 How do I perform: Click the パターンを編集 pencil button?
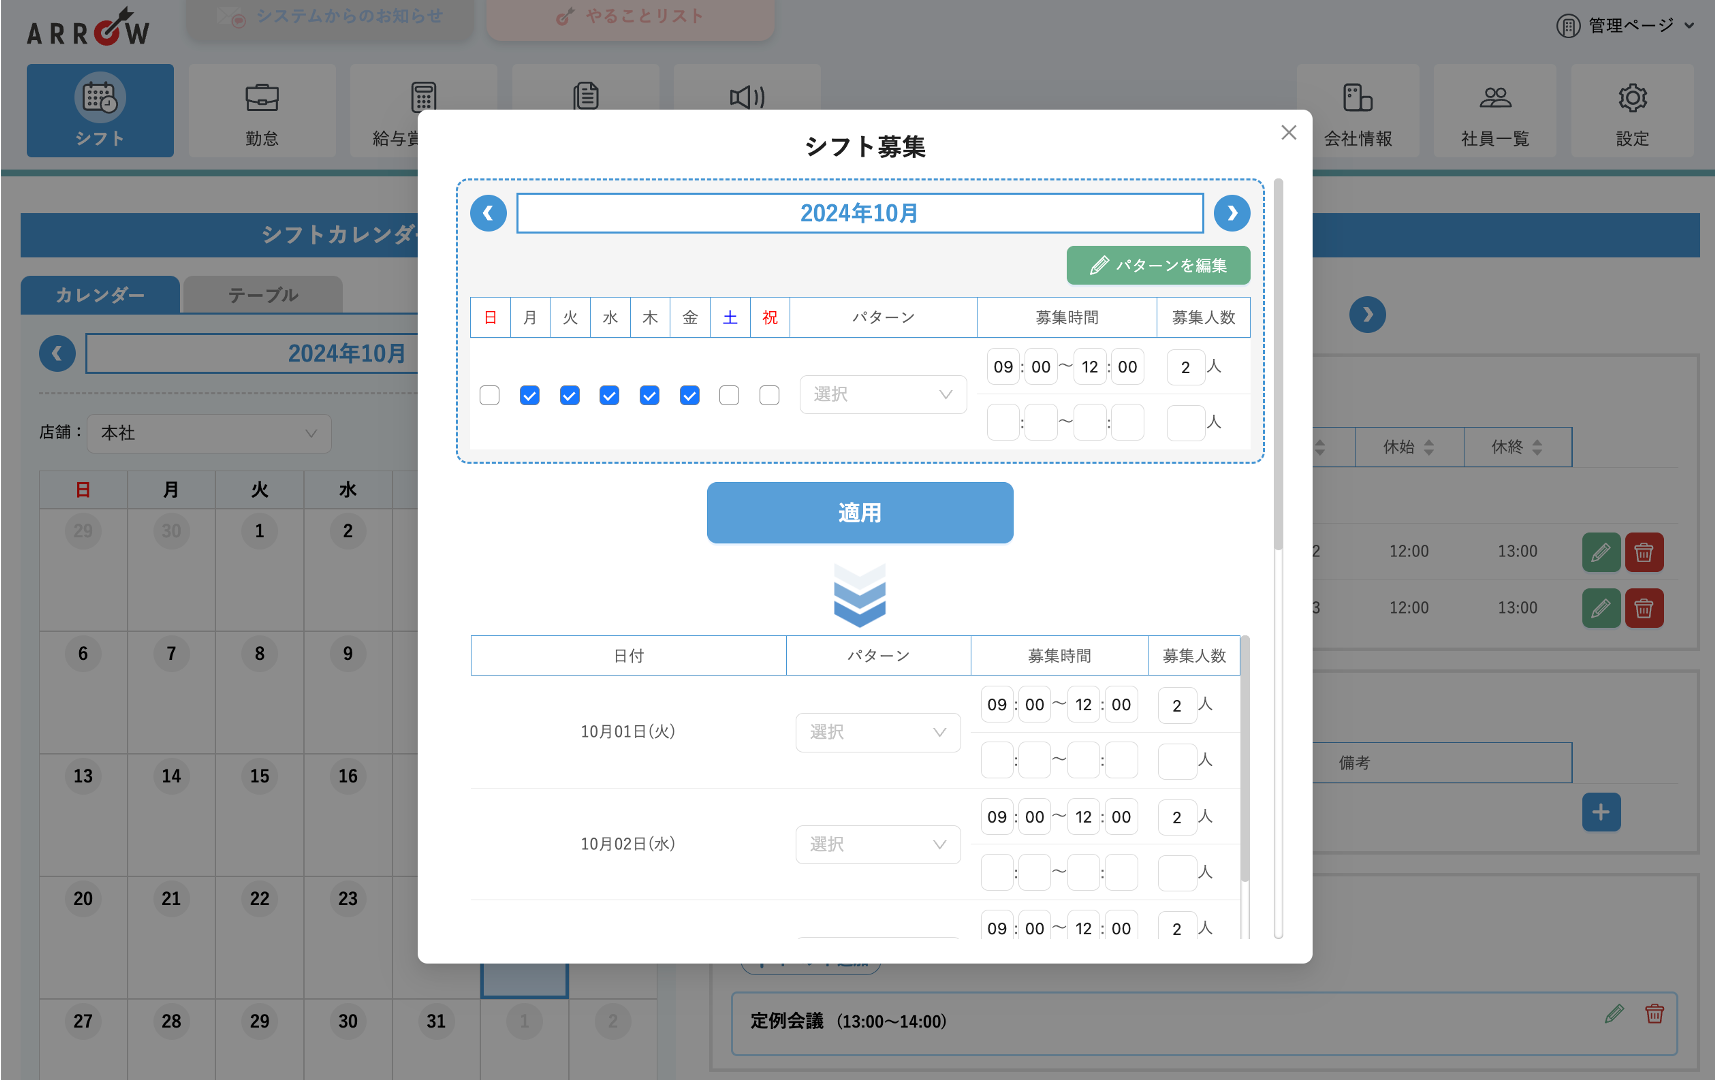click(1158, 265)
